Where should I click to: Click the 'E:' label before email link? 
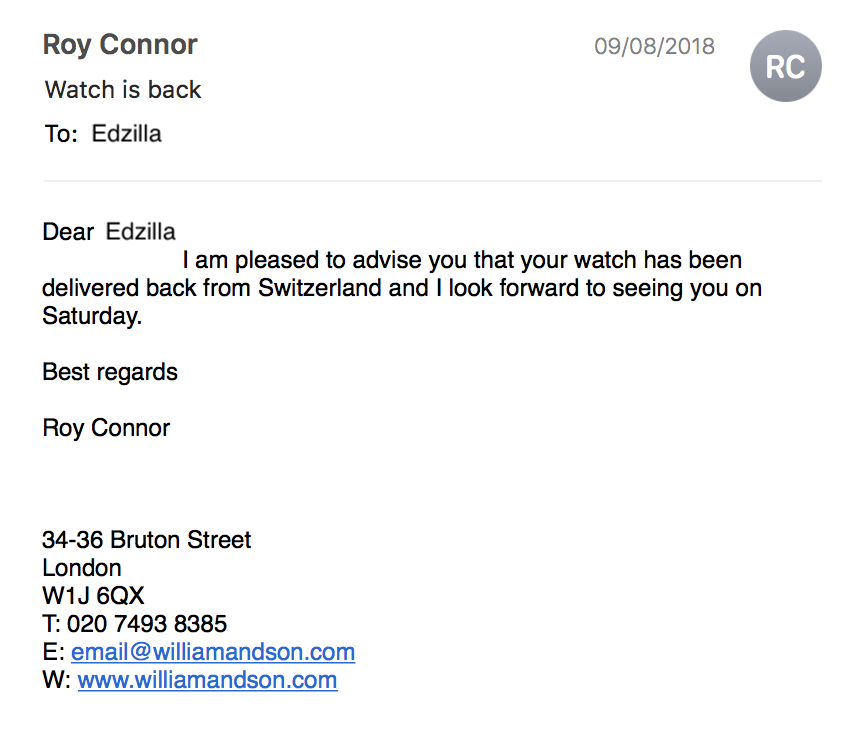coord(54,652)
